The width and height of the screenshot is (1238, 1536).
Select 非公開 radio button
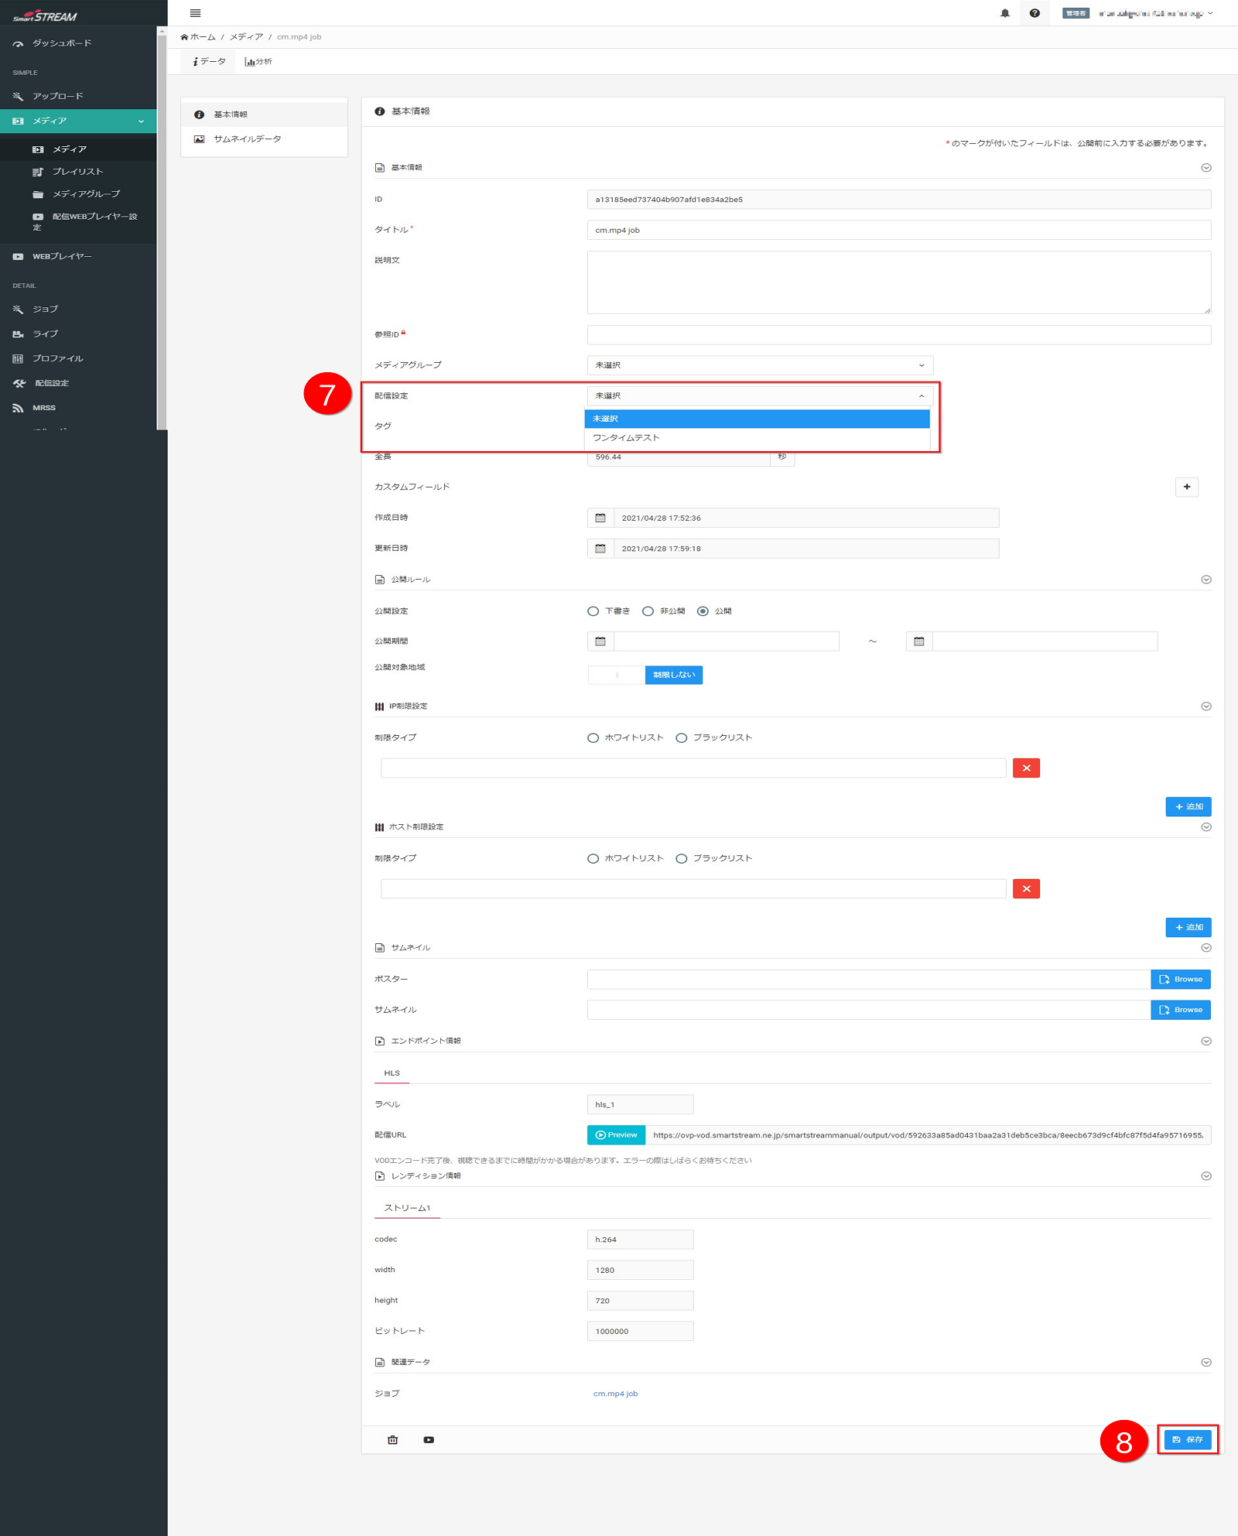[x=648, y=611]
